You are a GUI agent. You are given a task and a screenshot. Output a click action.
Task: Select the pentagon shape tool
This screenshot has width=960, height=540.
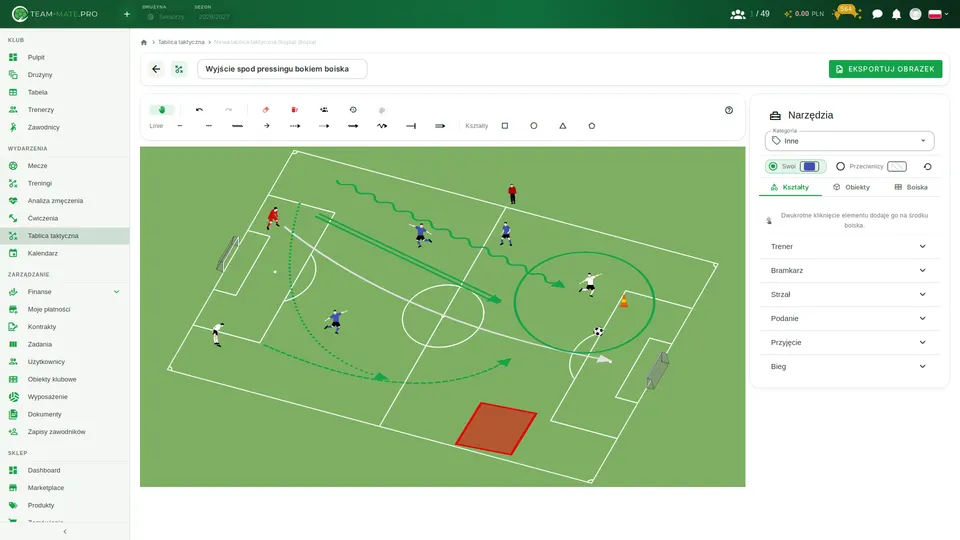click(591, 126)
